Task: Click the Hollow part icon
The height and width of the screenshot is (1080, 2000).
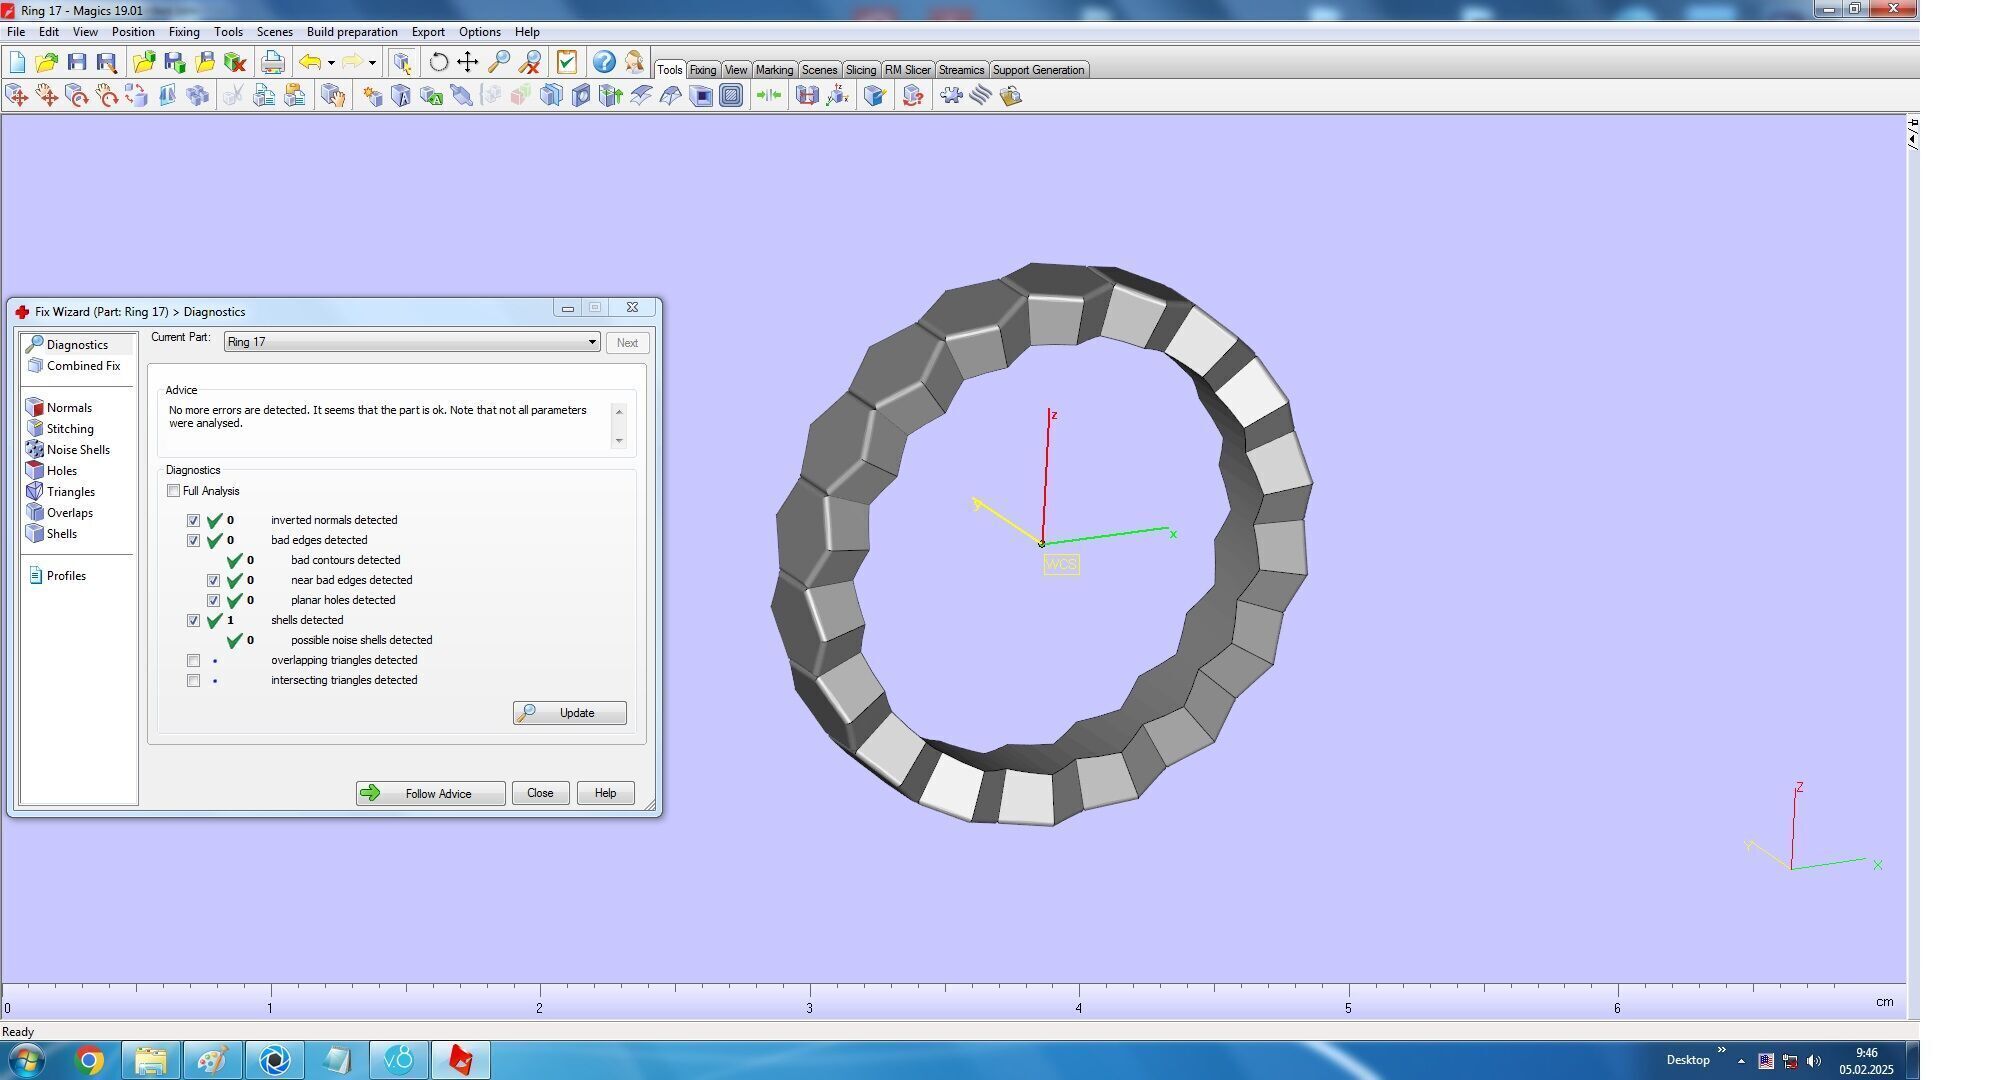Action: [701, 96]
